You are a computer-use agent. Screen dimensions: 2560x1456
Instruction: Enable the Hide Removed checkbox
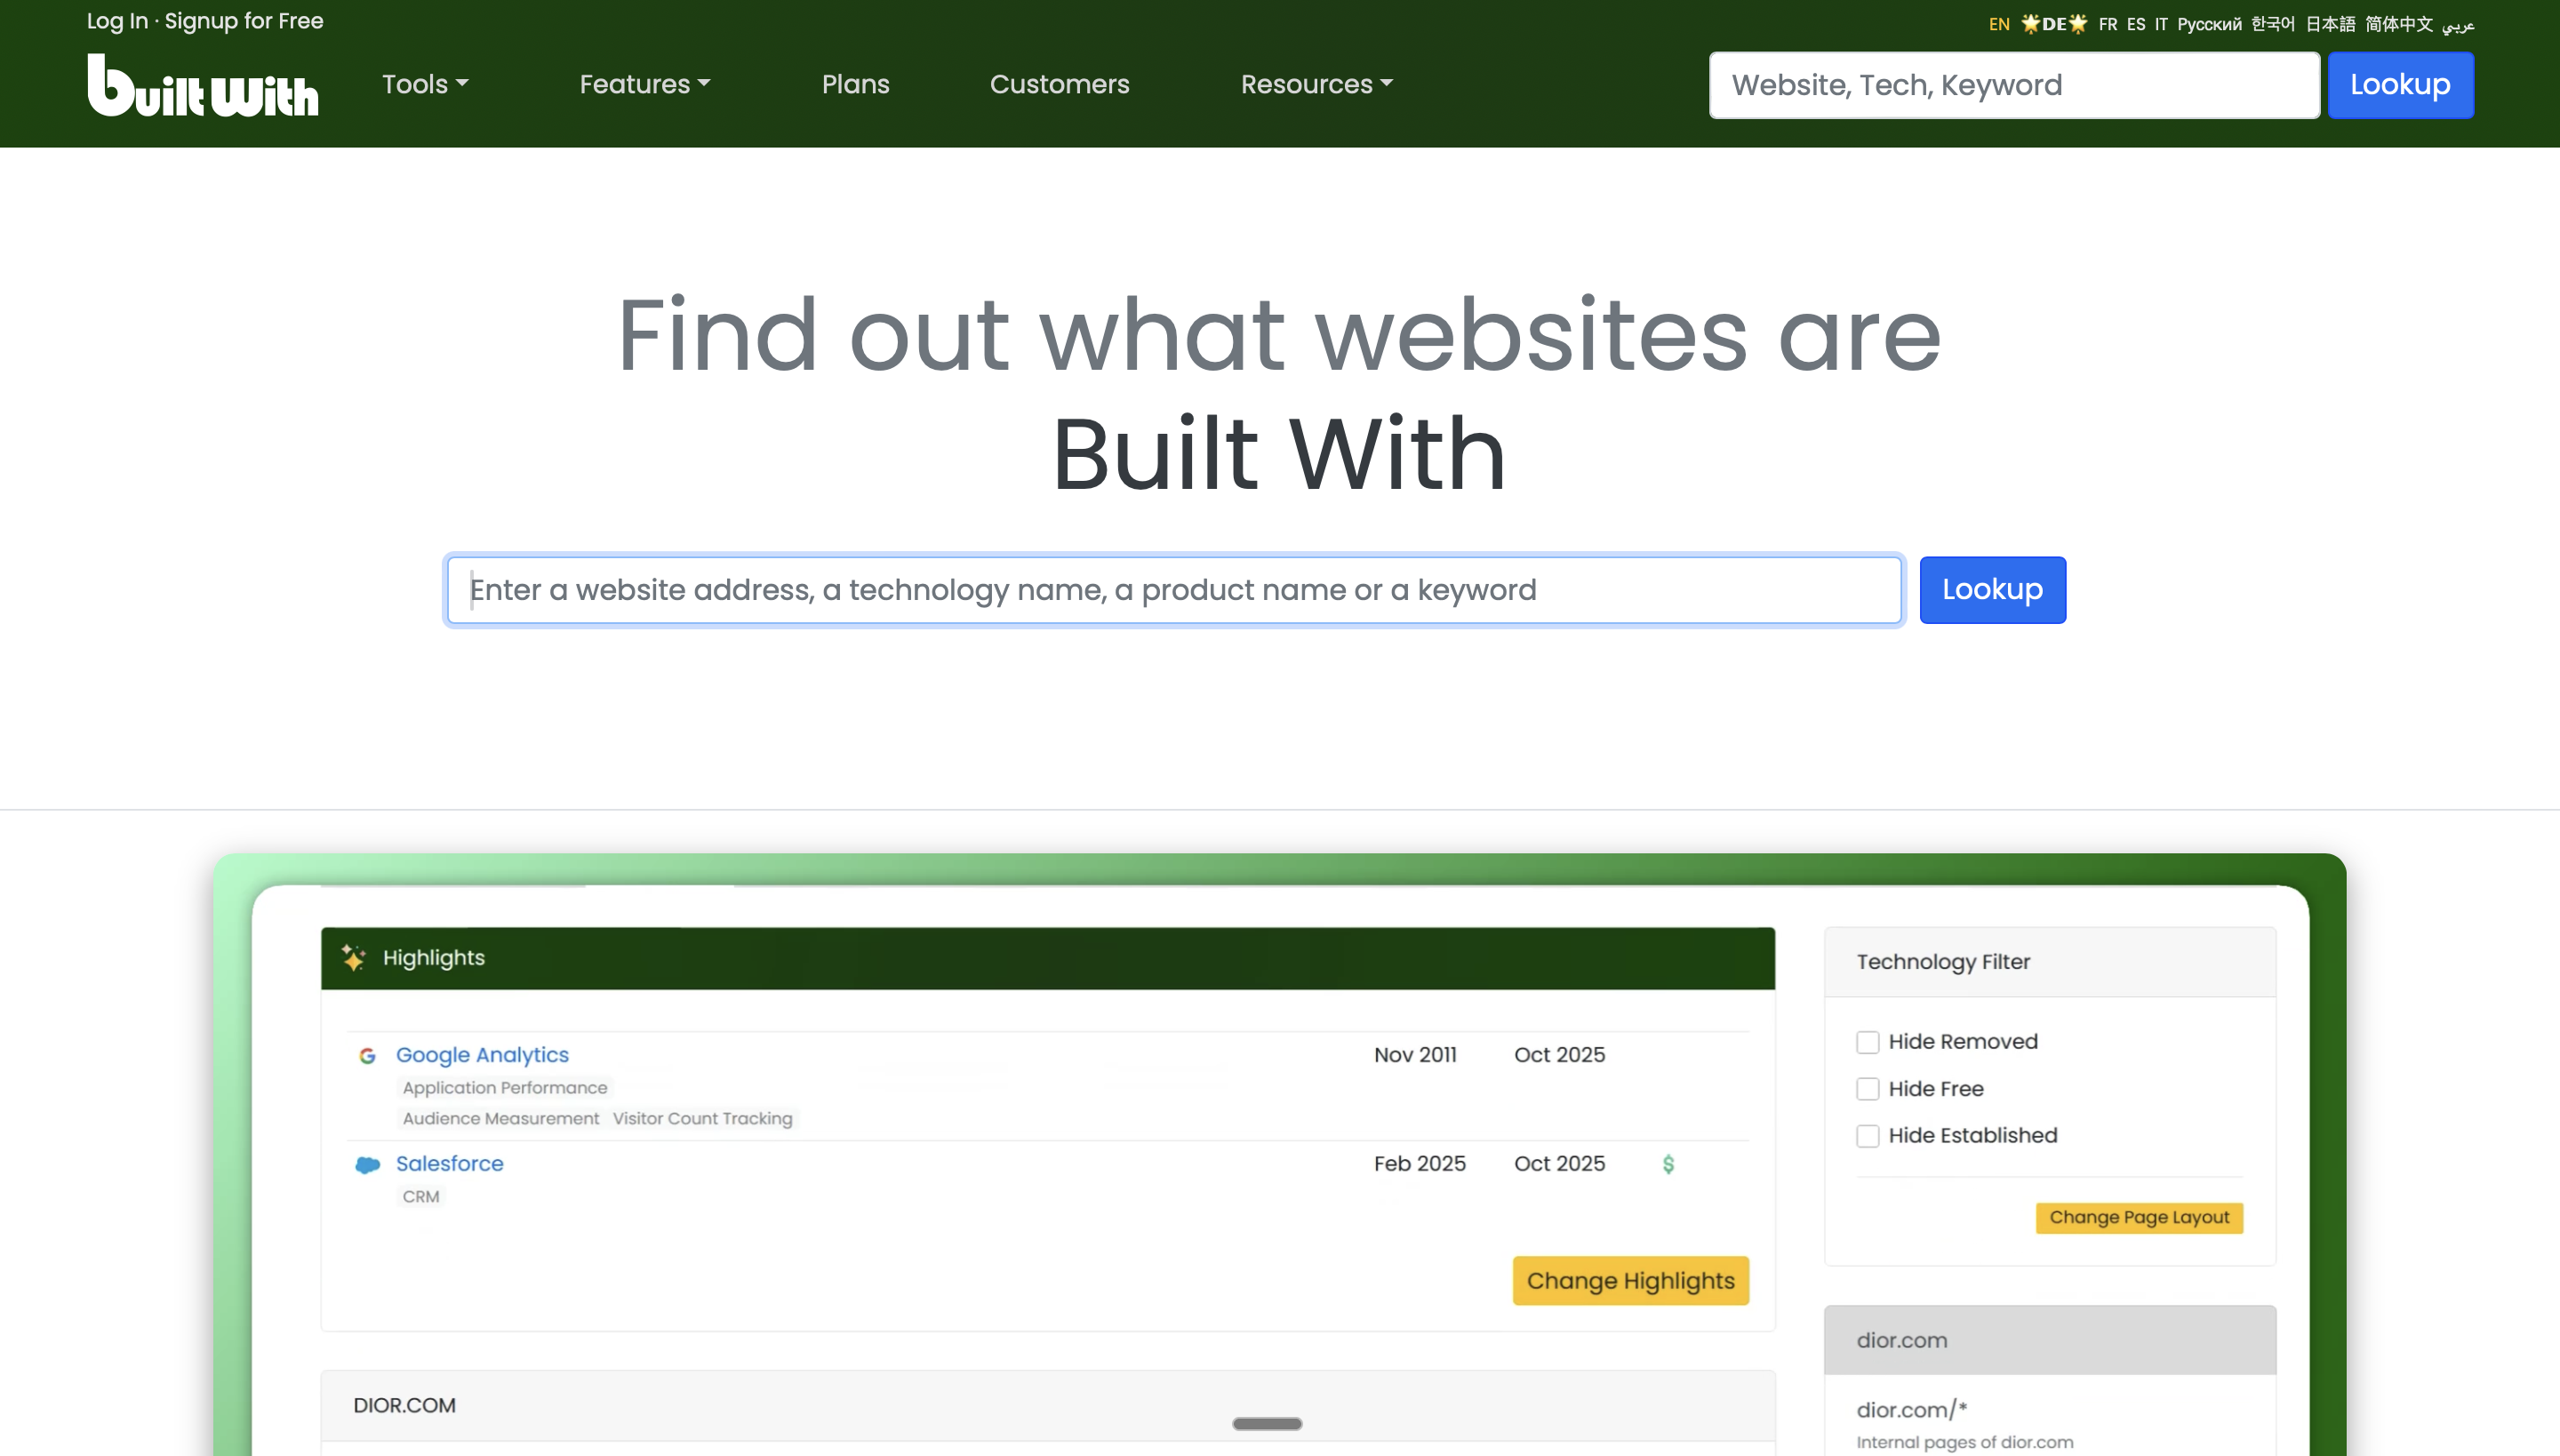coord(1868,1042)
